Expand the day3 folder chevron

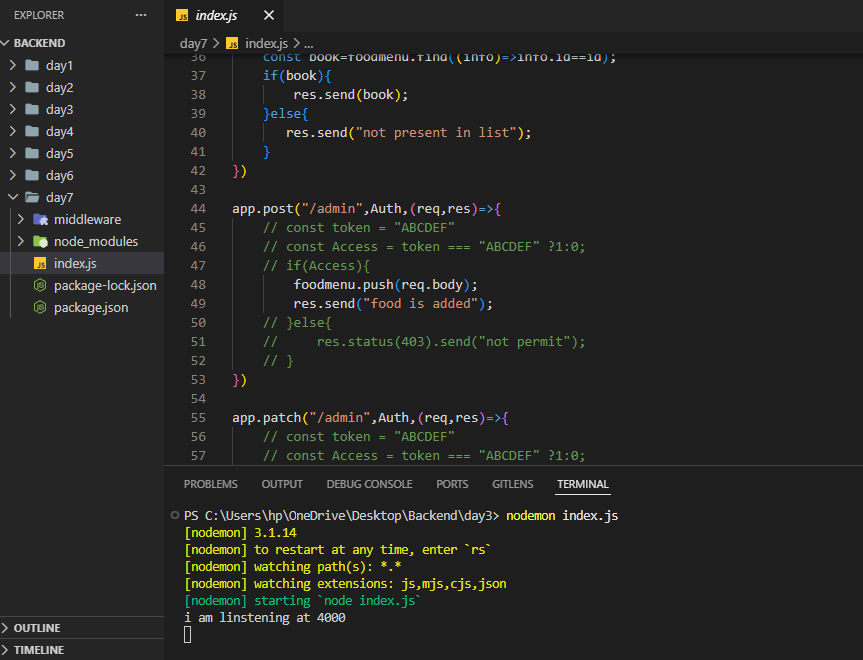tap(13, 109)
